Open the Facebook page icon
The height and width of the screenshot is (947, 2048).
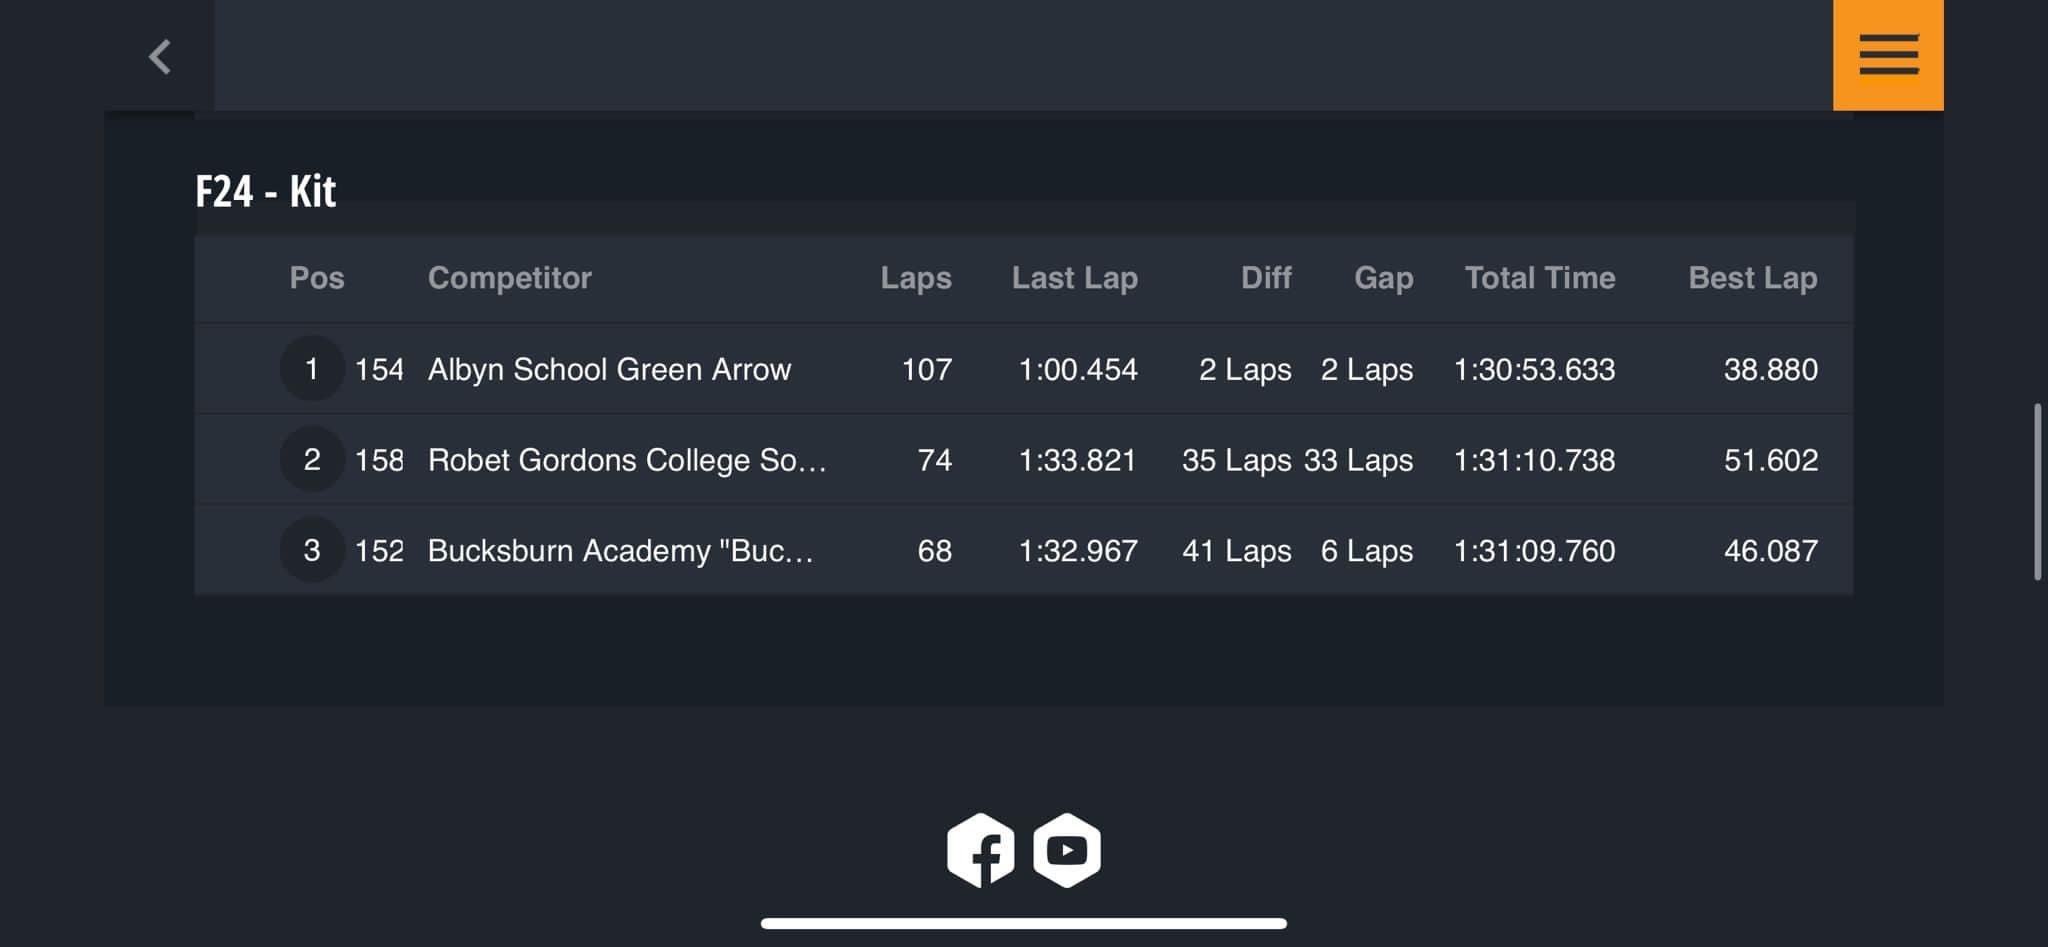click(980, 850)
